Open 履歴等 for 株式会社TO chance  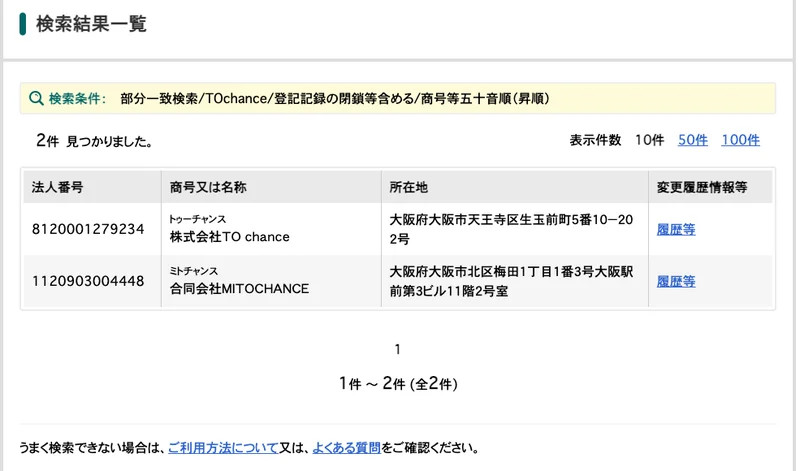click(x=676, y=230)
